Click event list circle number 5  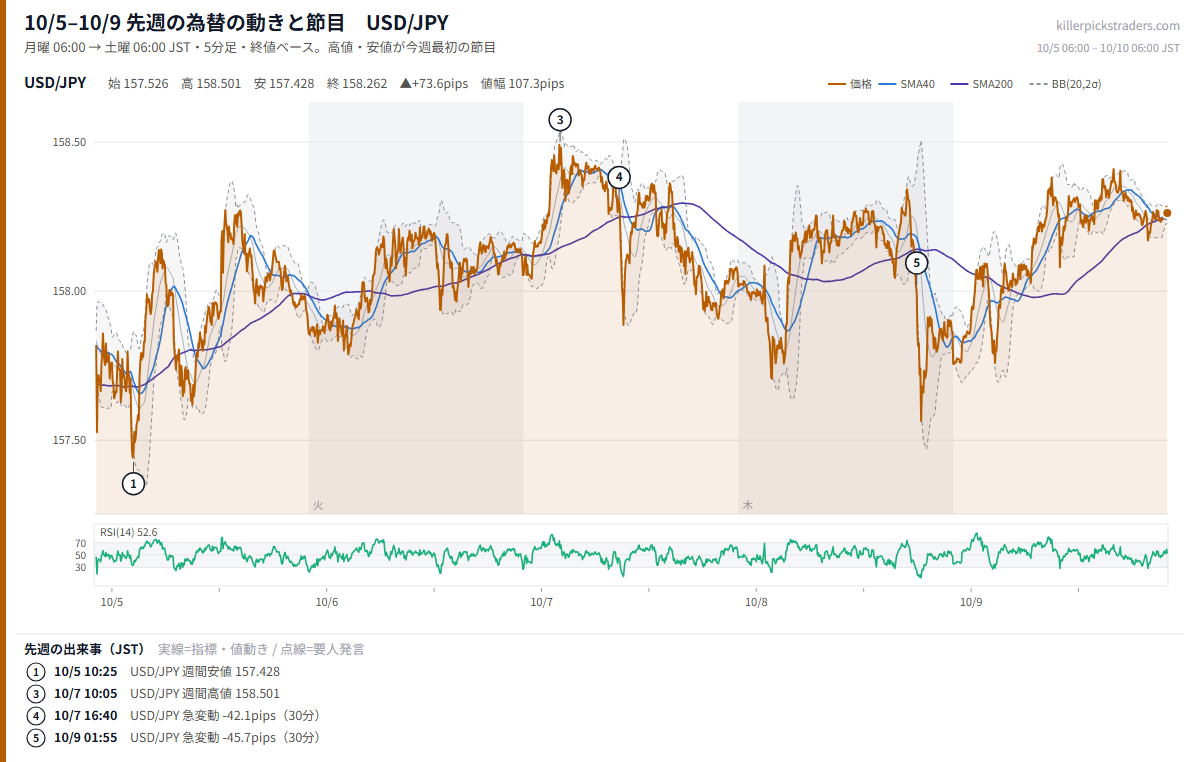37,738
